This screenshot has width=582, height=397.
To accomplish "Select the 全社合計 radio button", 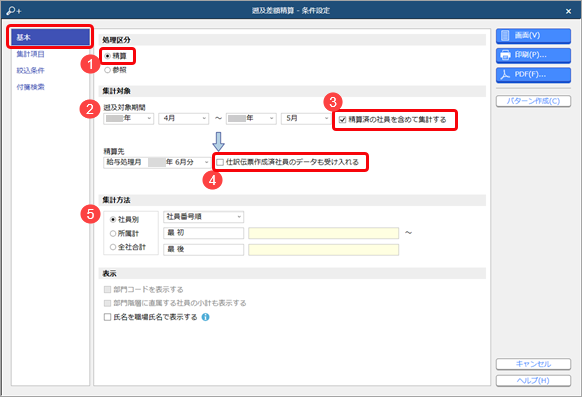I will point(113,247).
